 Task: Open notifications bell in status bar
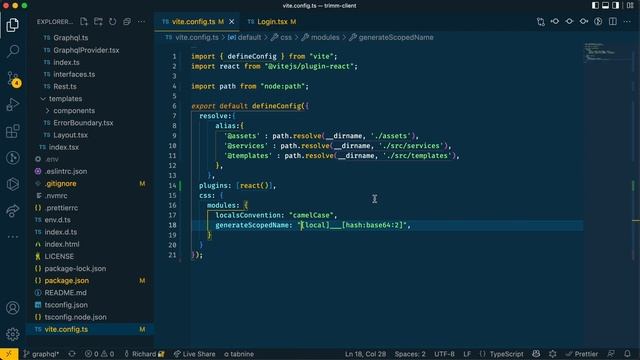627,354
